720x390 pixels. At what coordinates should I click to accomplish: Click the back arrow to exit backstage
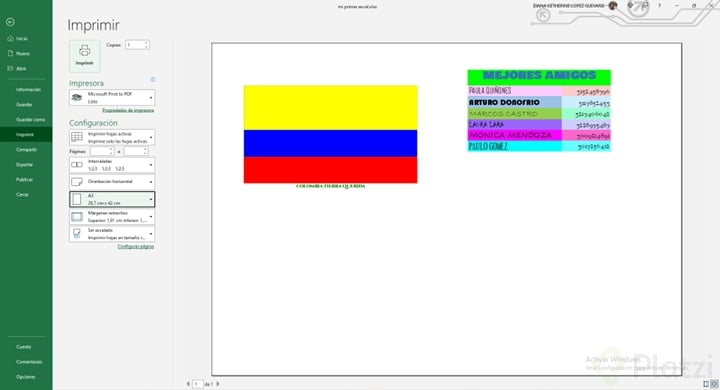click(x=10, y=22)
